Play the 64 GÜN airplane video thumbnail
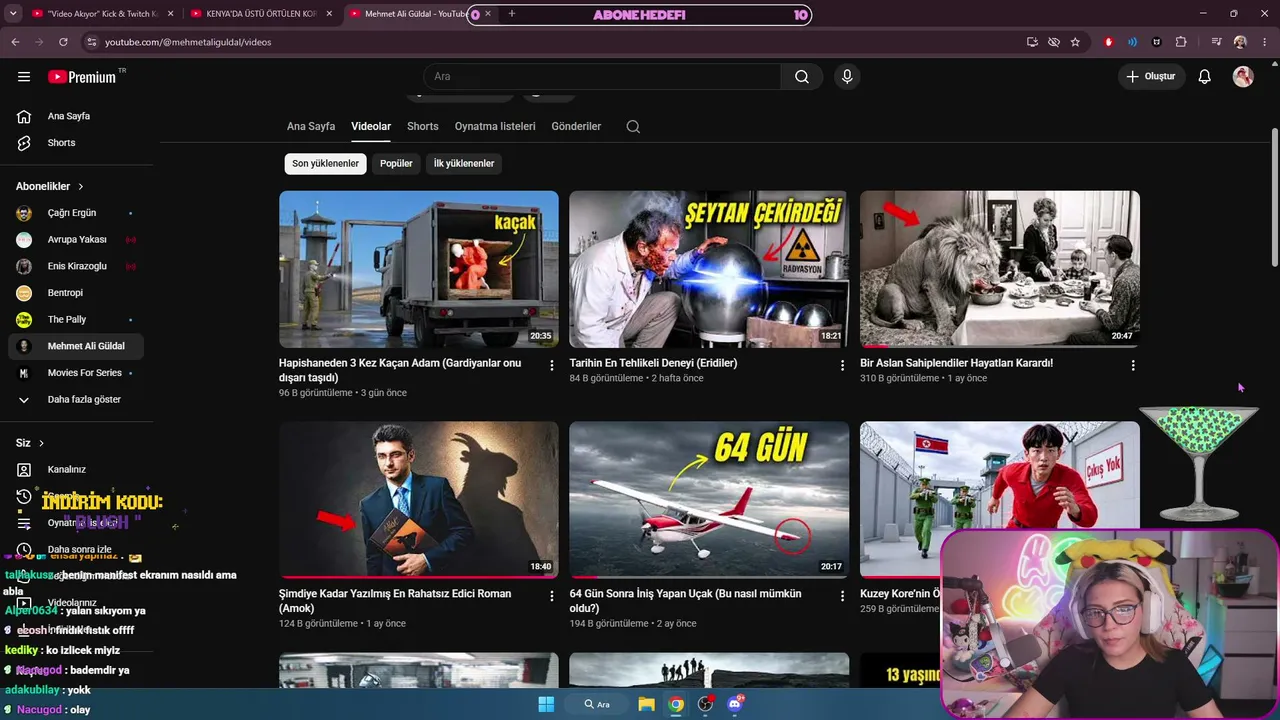This screenshot has width=1280, height=720. pos(709,499)
